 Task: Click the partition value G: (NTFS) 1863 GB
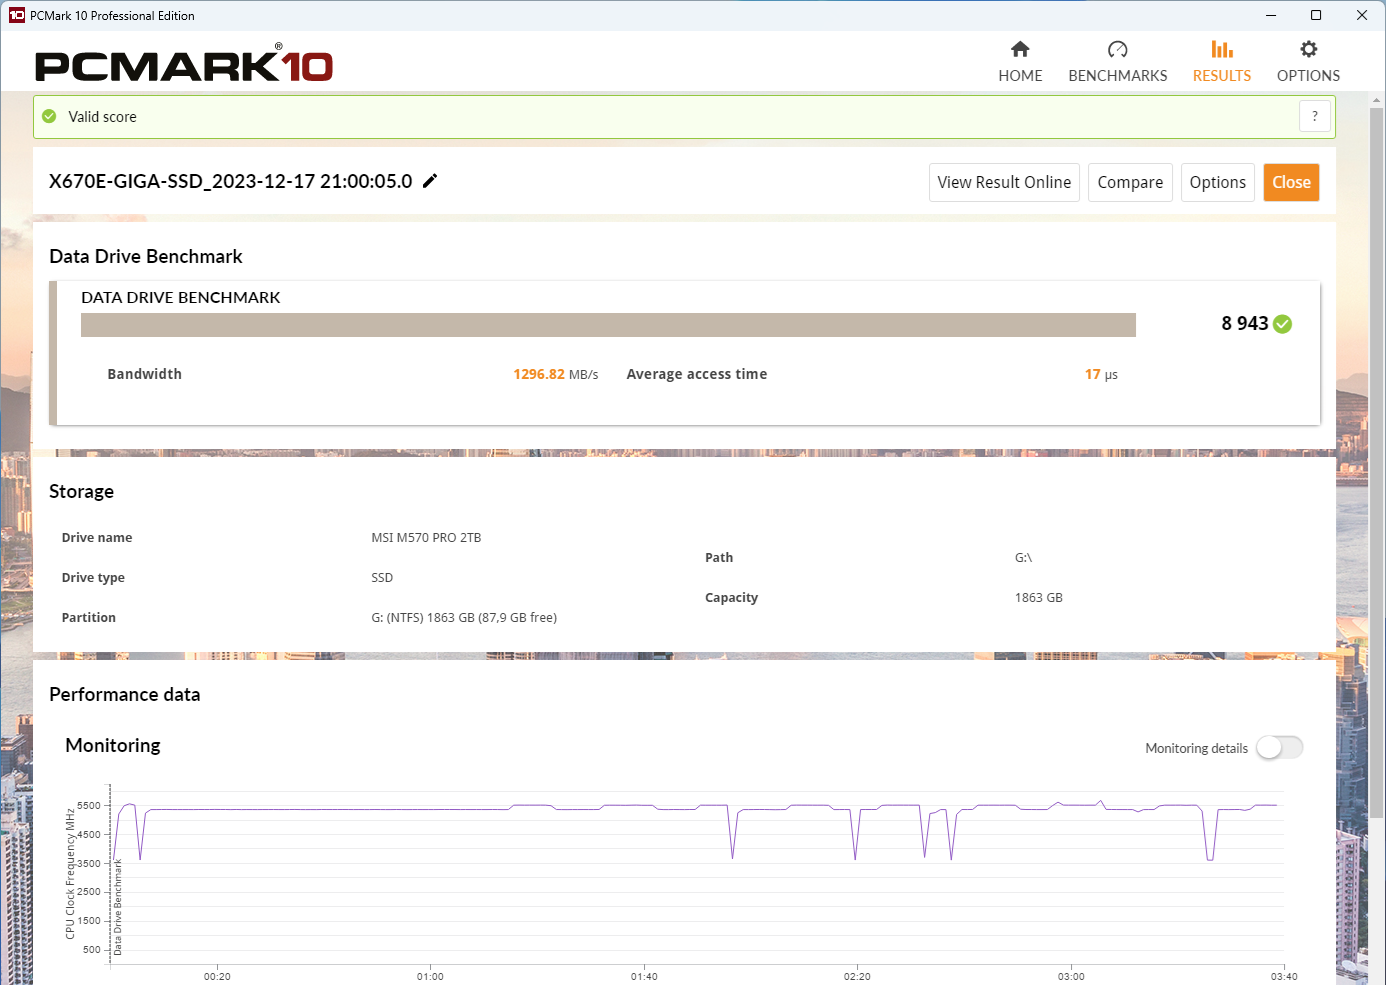click(x=464, y=617)
